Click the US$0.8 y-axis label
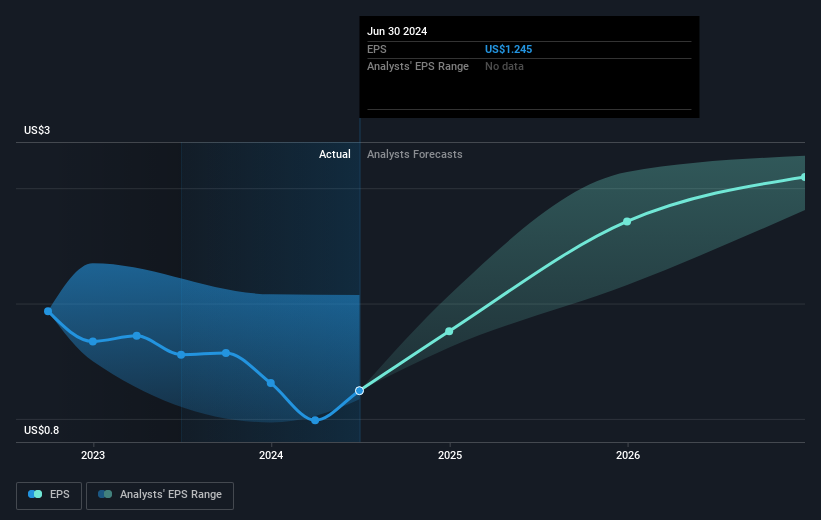 click(41, 430)
